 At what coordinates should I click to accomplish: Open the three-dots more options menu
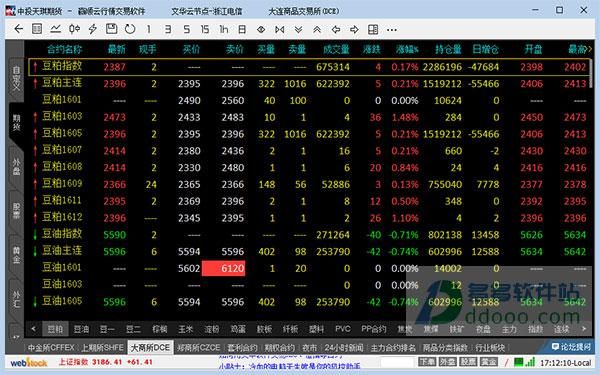click(x=391, y=30)
